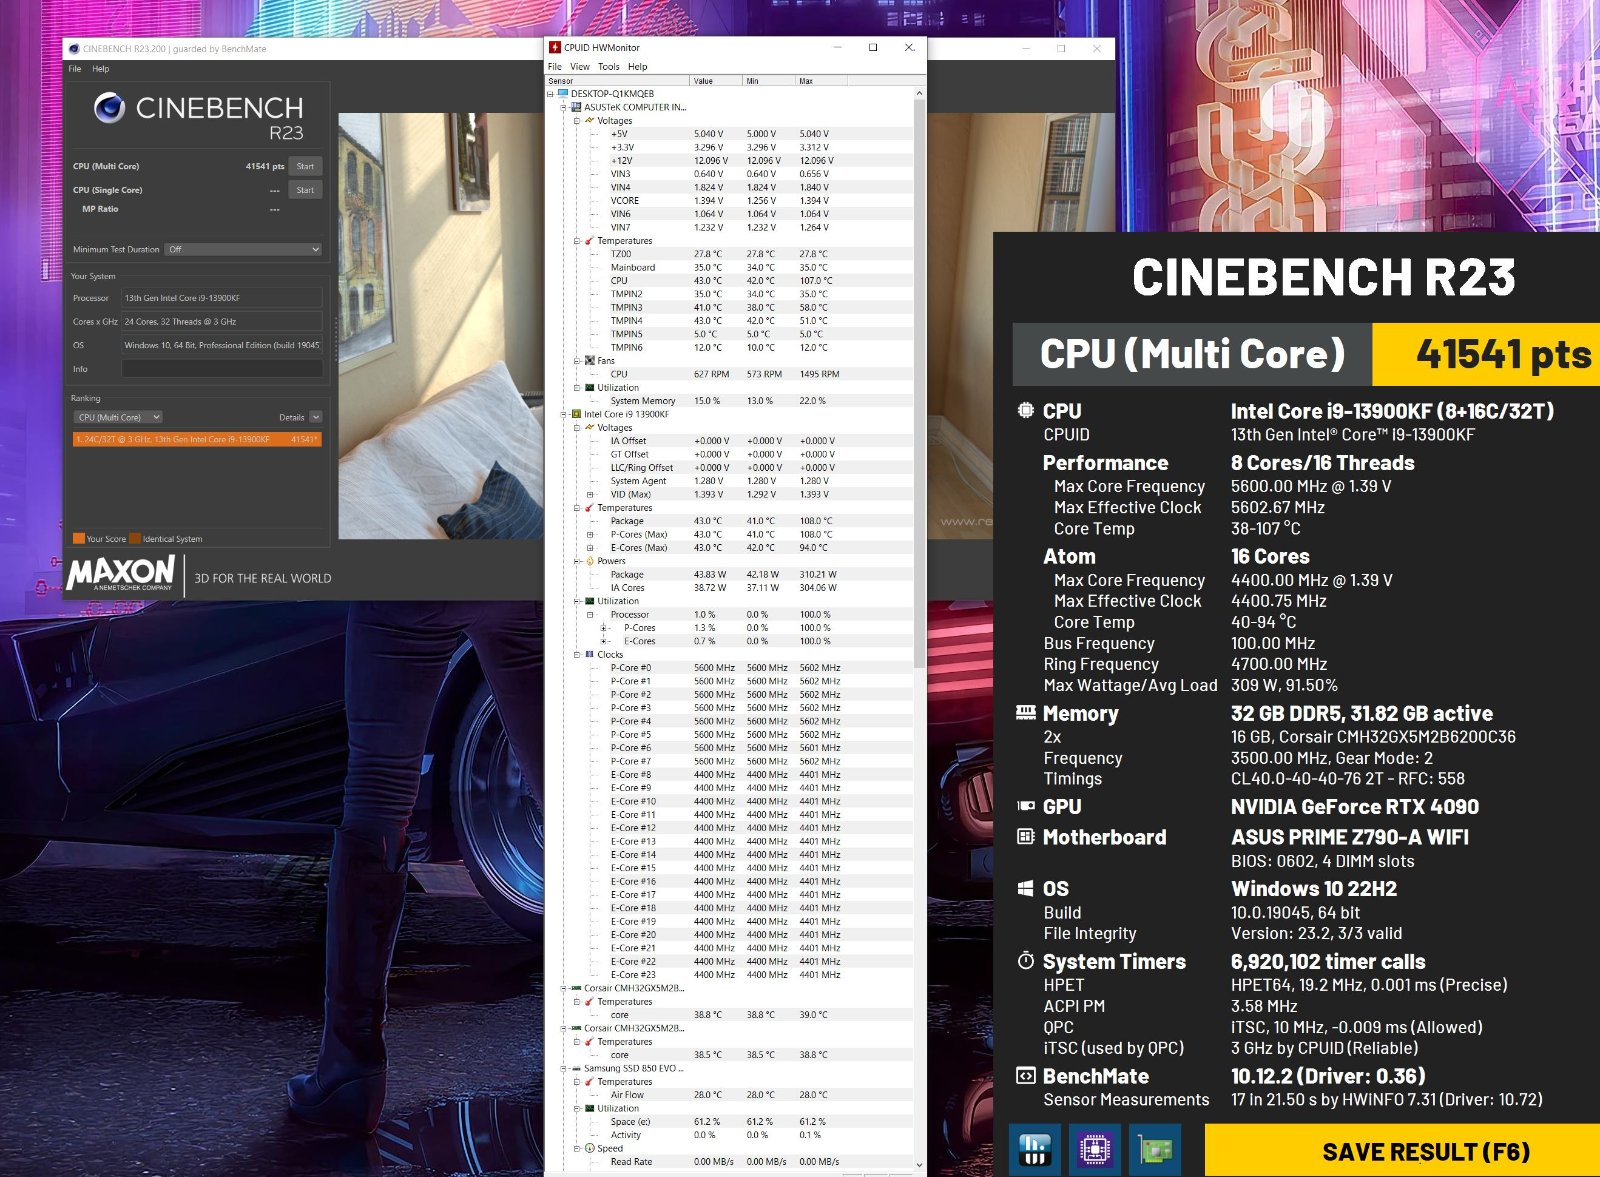Click the MAXON logo in Cinebench
This screenshot has height=1177, width=1600.
(x=121, y=574)
